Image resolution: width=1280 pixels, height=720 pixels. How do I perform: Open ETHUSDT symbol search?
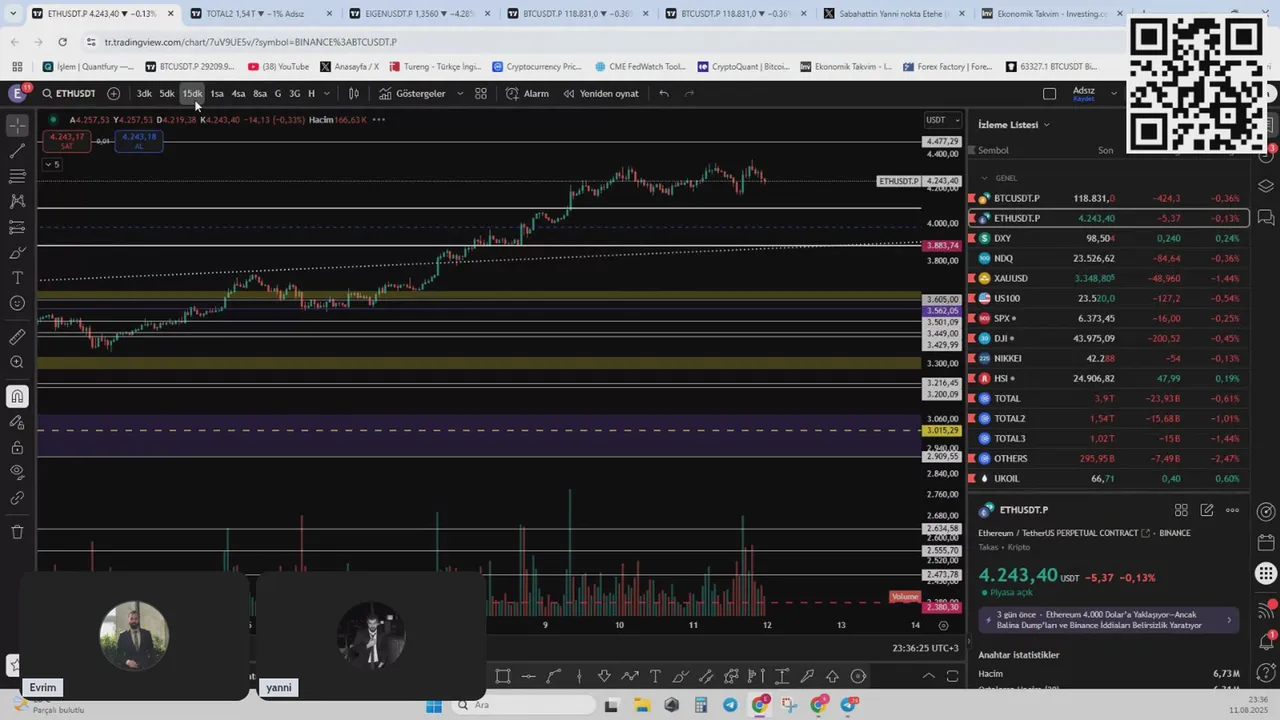68,93
